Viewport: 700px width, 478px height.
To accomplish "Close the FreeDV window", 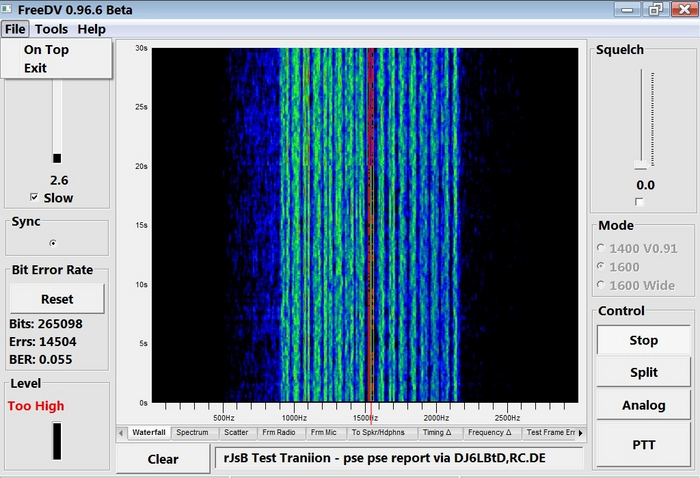I will click(684, 9).
